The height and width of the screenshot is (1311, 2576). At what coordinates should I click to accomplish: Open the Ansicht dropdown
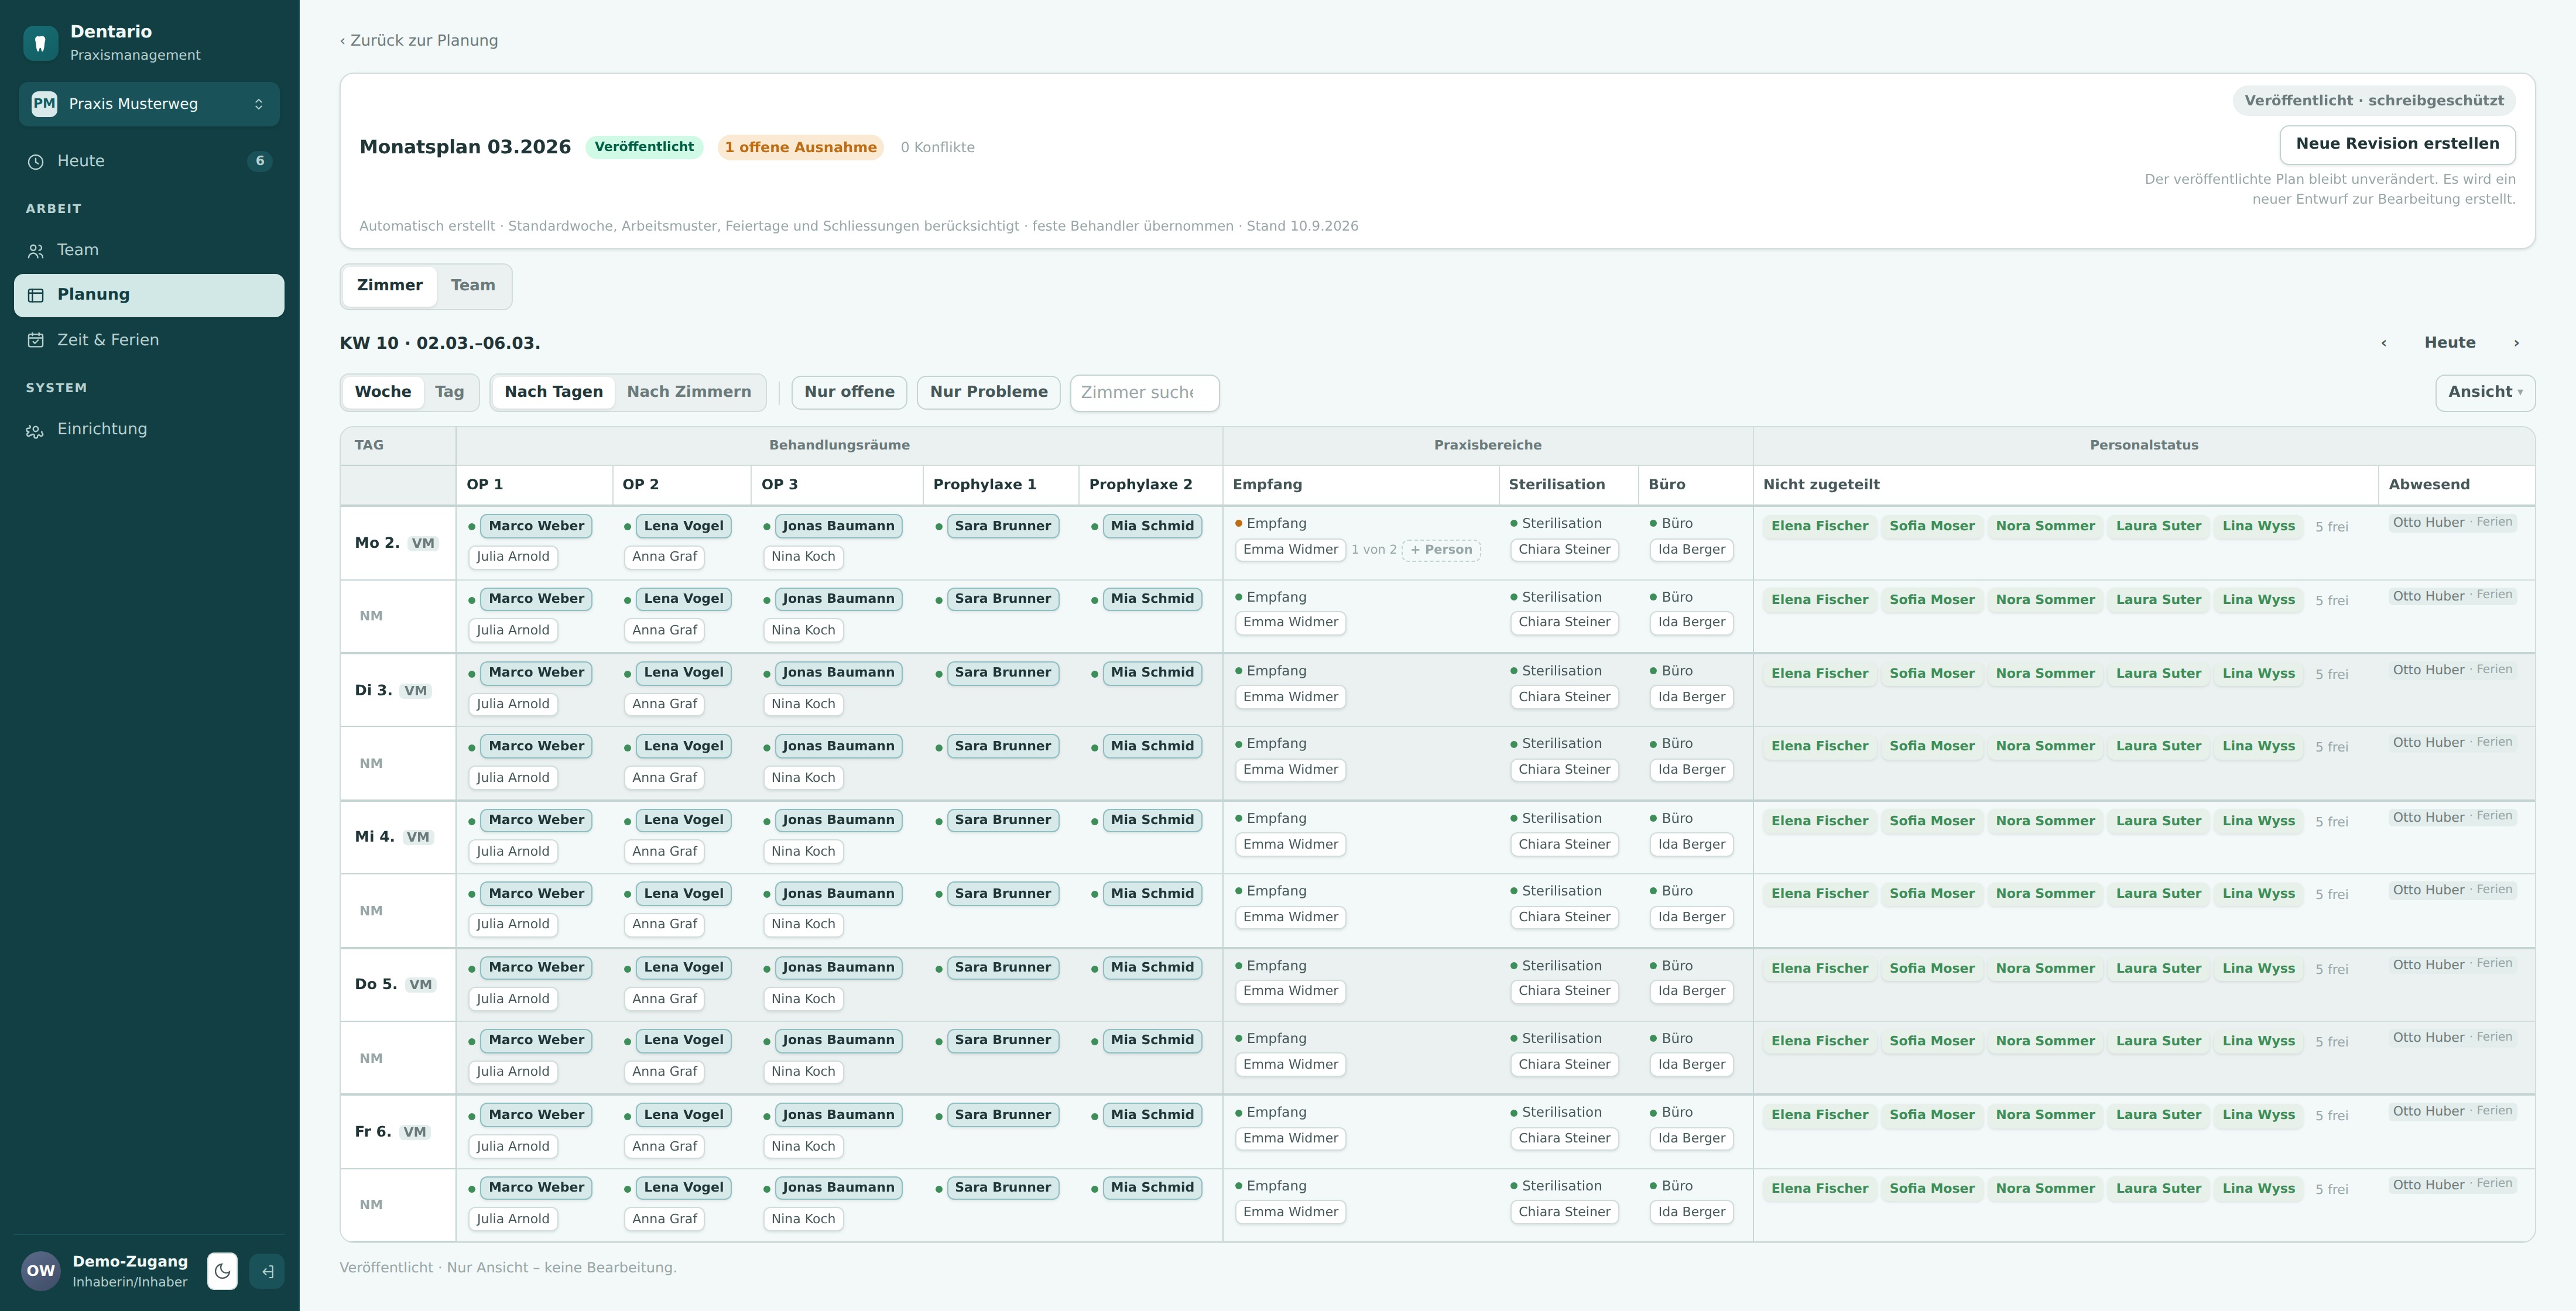click(2485, 392)
